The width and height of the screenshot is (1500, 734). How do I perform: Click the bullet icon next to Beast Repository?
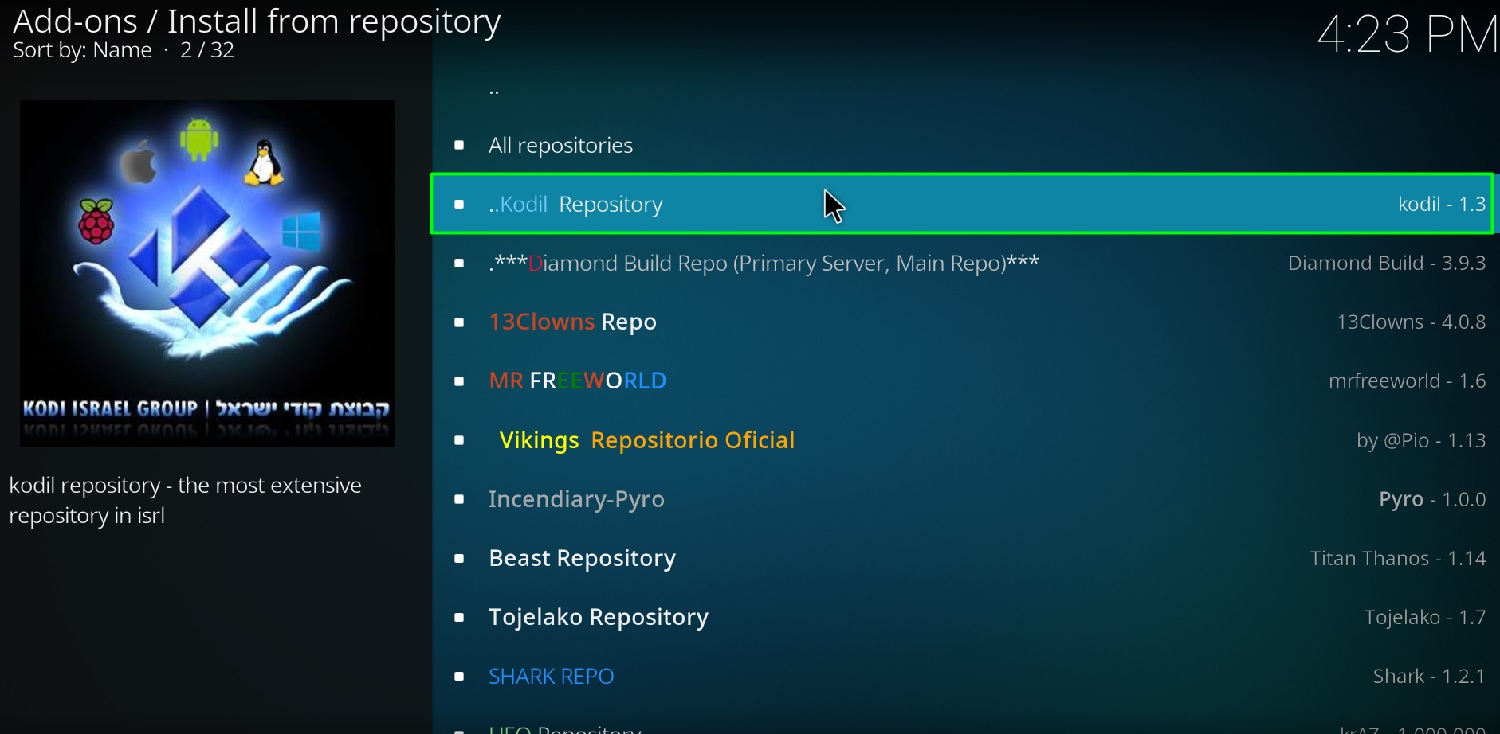click(x=459, y=559)
